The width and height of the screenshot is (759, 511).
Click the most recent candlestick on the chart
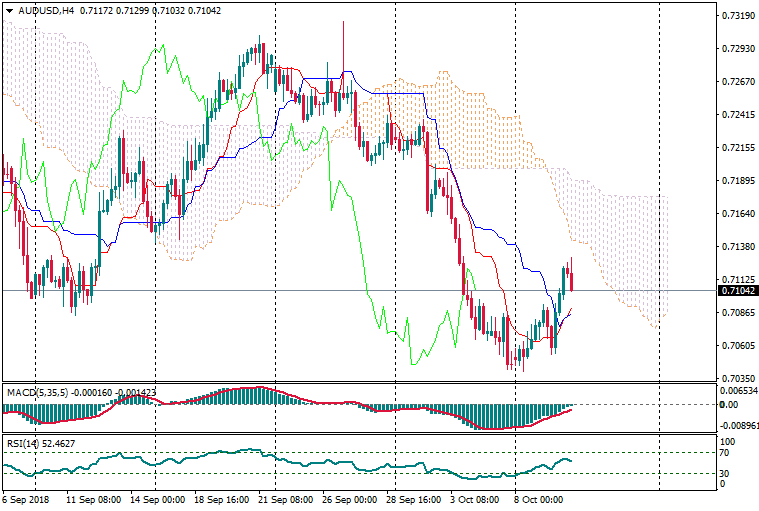tap(571, 277)
